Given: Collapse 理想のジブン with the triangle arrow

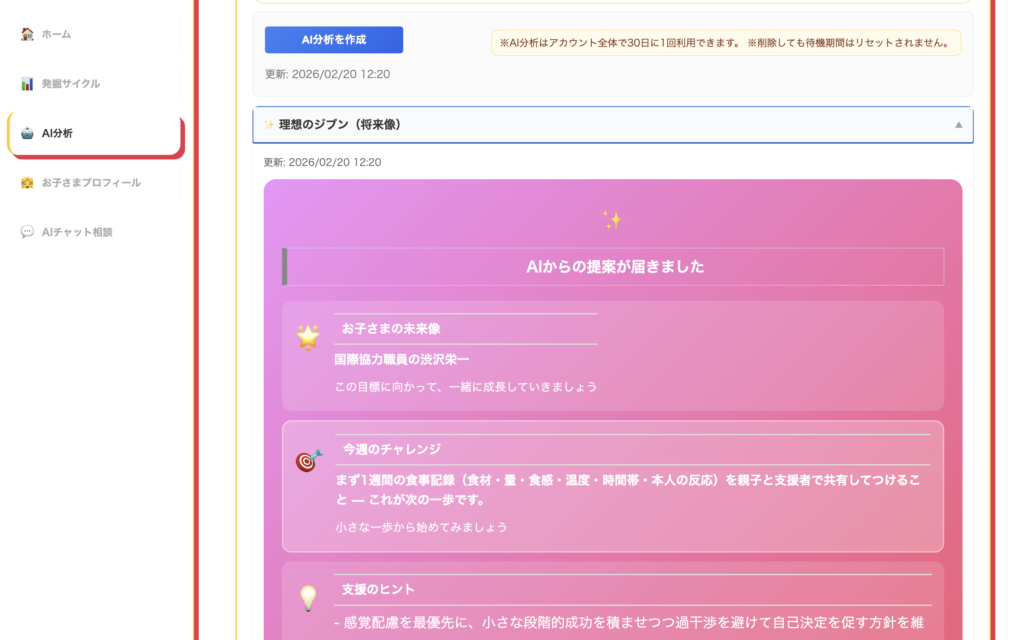Looking at the screenshot, I should [x=959, y=124].
